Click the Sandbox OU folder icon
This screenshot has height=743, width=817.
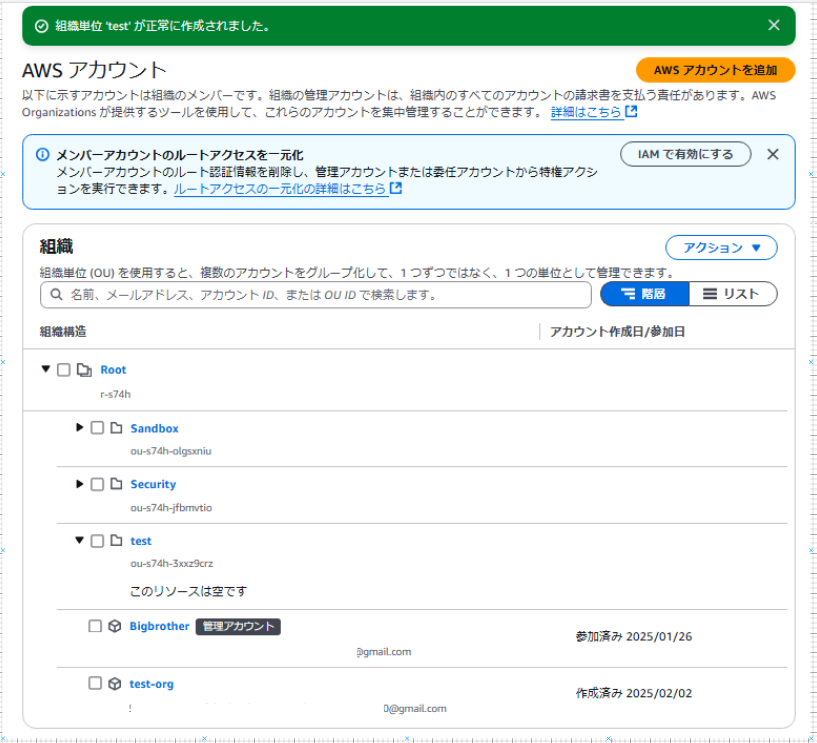[x=117, y=428]
